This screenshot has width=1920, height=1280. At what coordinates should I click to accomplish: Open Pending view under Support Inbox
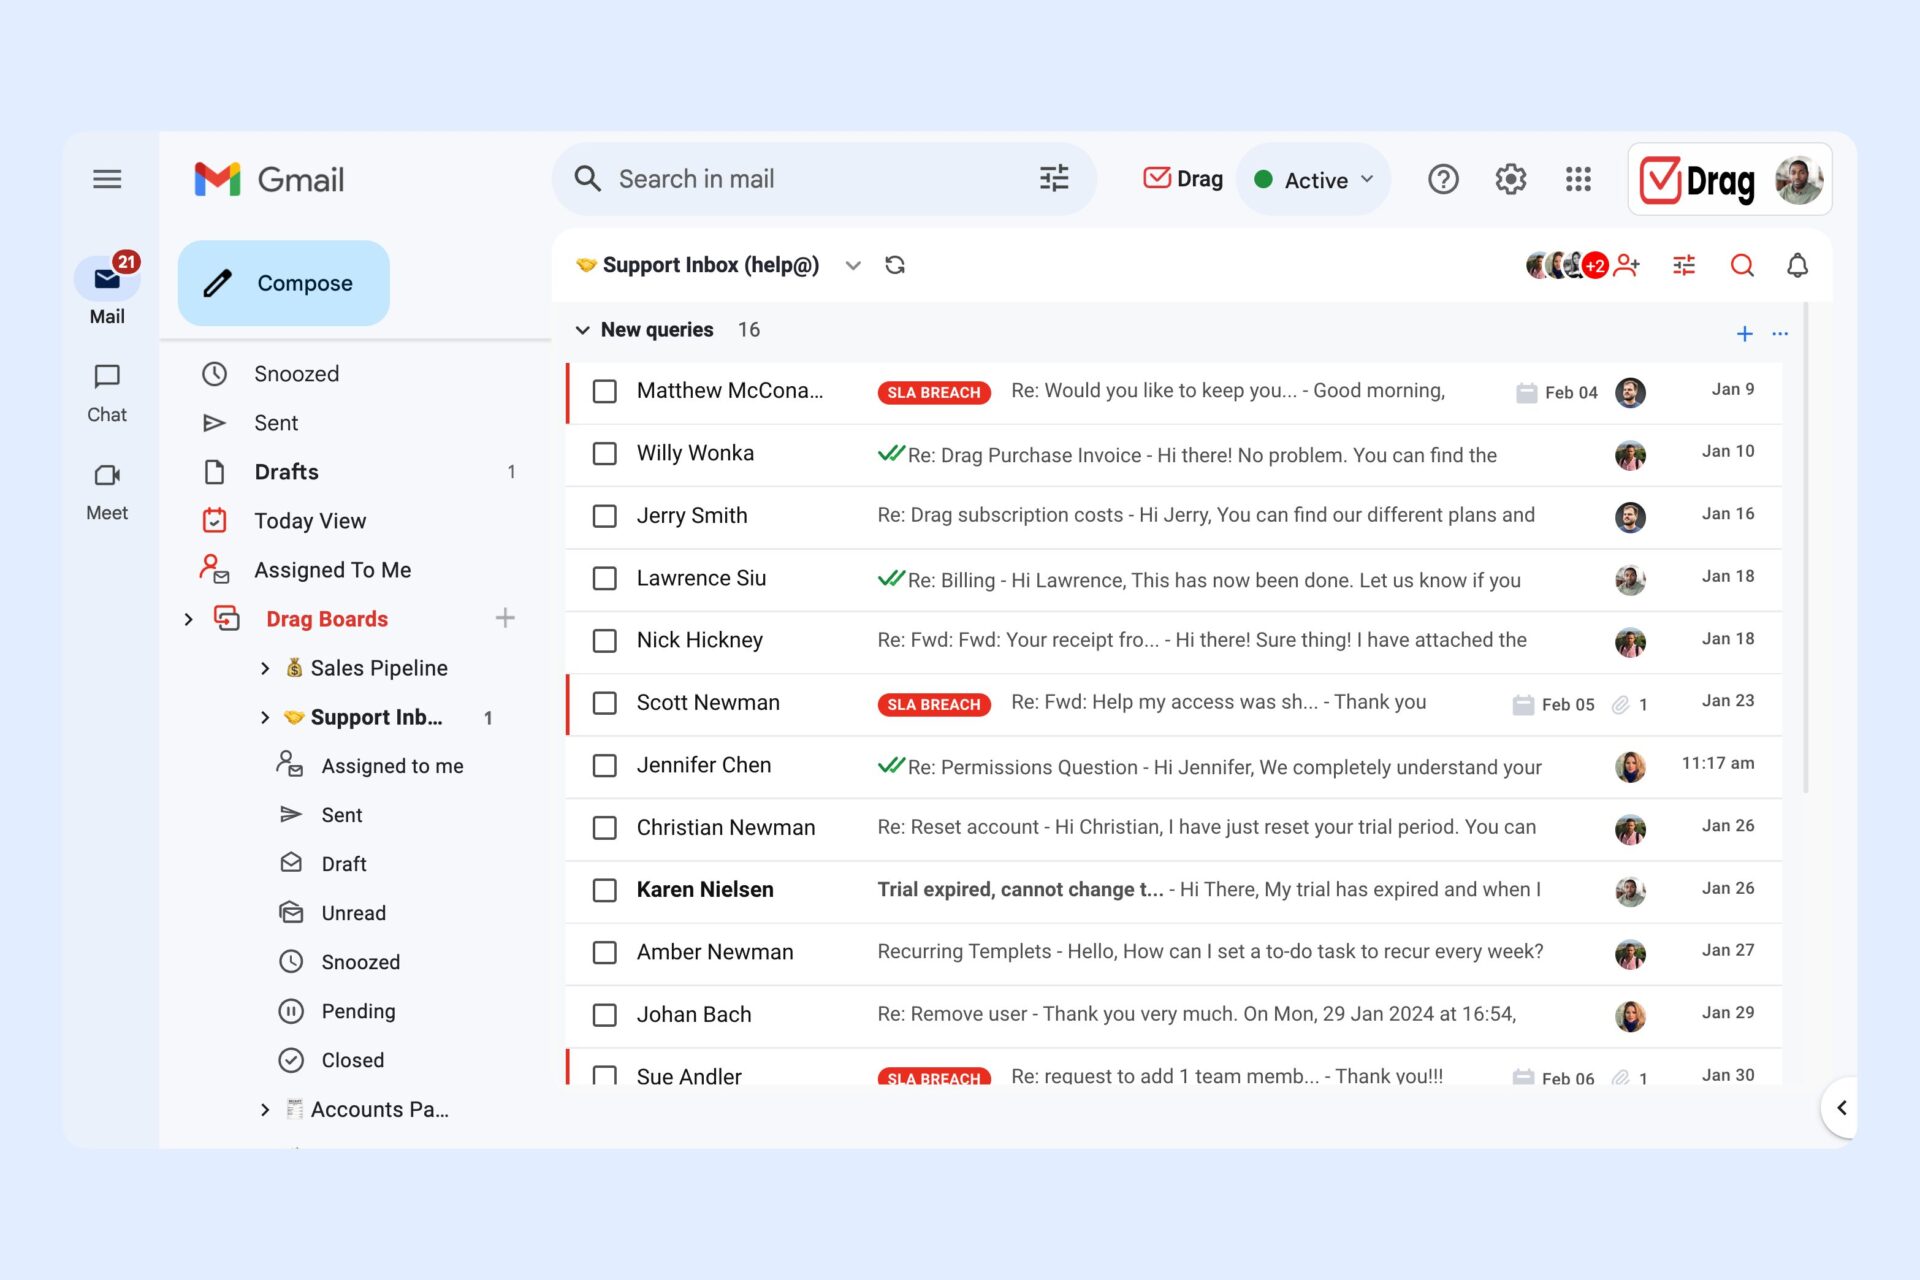tap(358, 1011)
